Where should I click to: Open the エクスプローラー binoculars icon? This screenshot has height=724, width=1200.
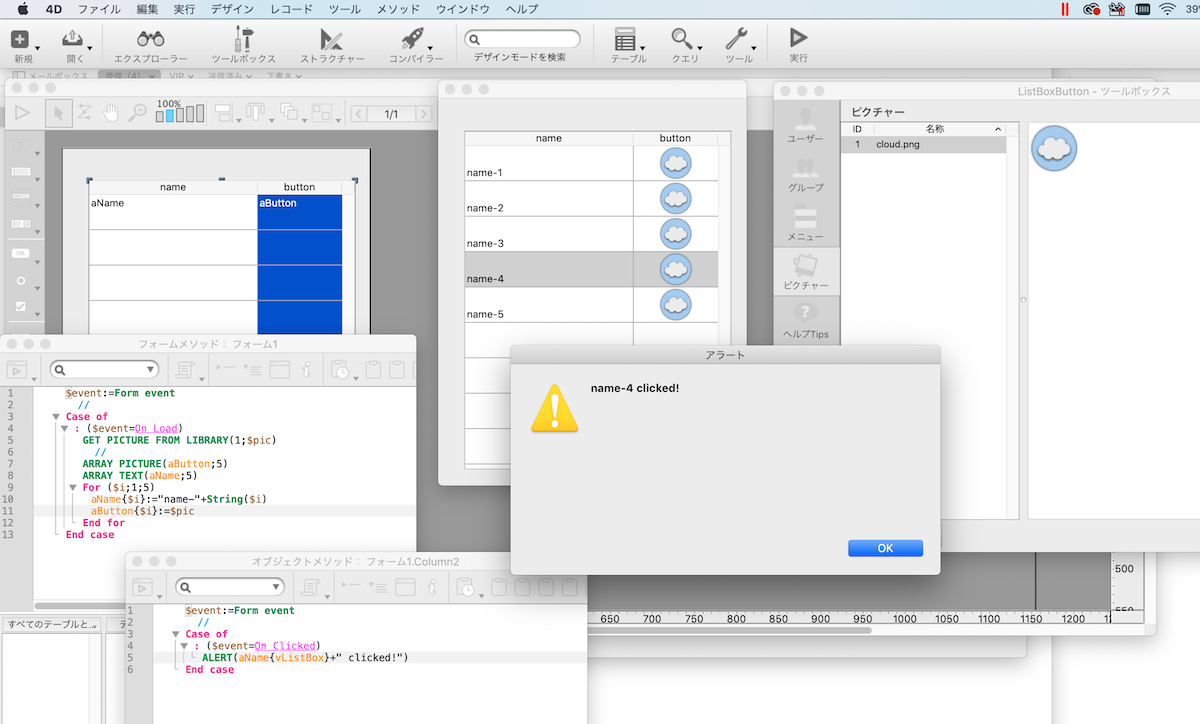151,40
